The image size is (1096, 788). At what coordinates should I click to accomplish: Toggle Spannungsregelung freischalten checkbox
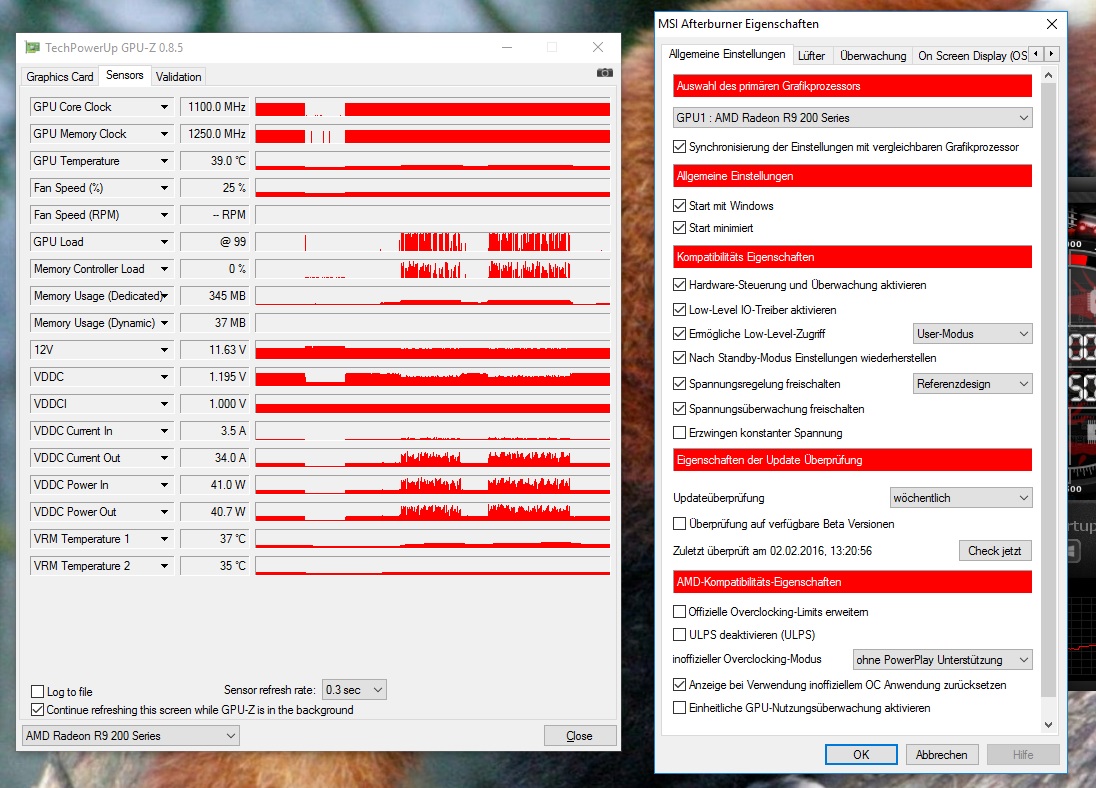[679, 384]
